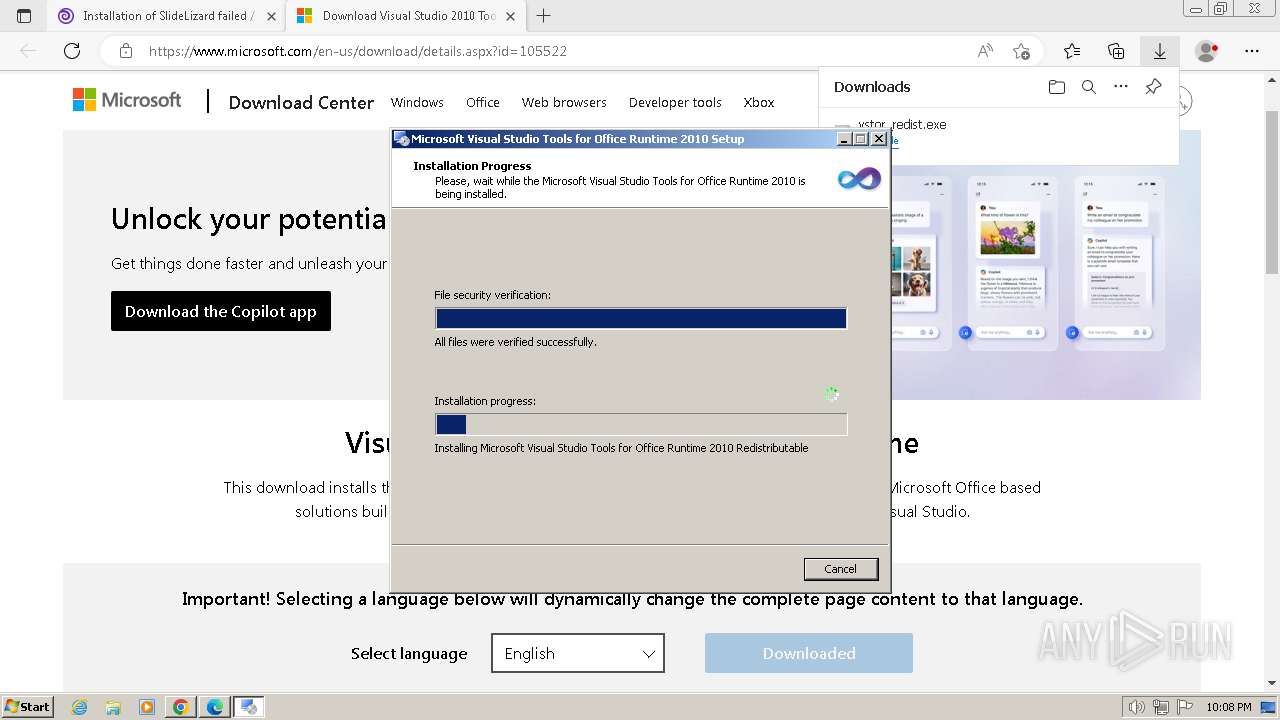Select the setup installer taskbar button
The image size is (1280, 720).
[249, 707]
